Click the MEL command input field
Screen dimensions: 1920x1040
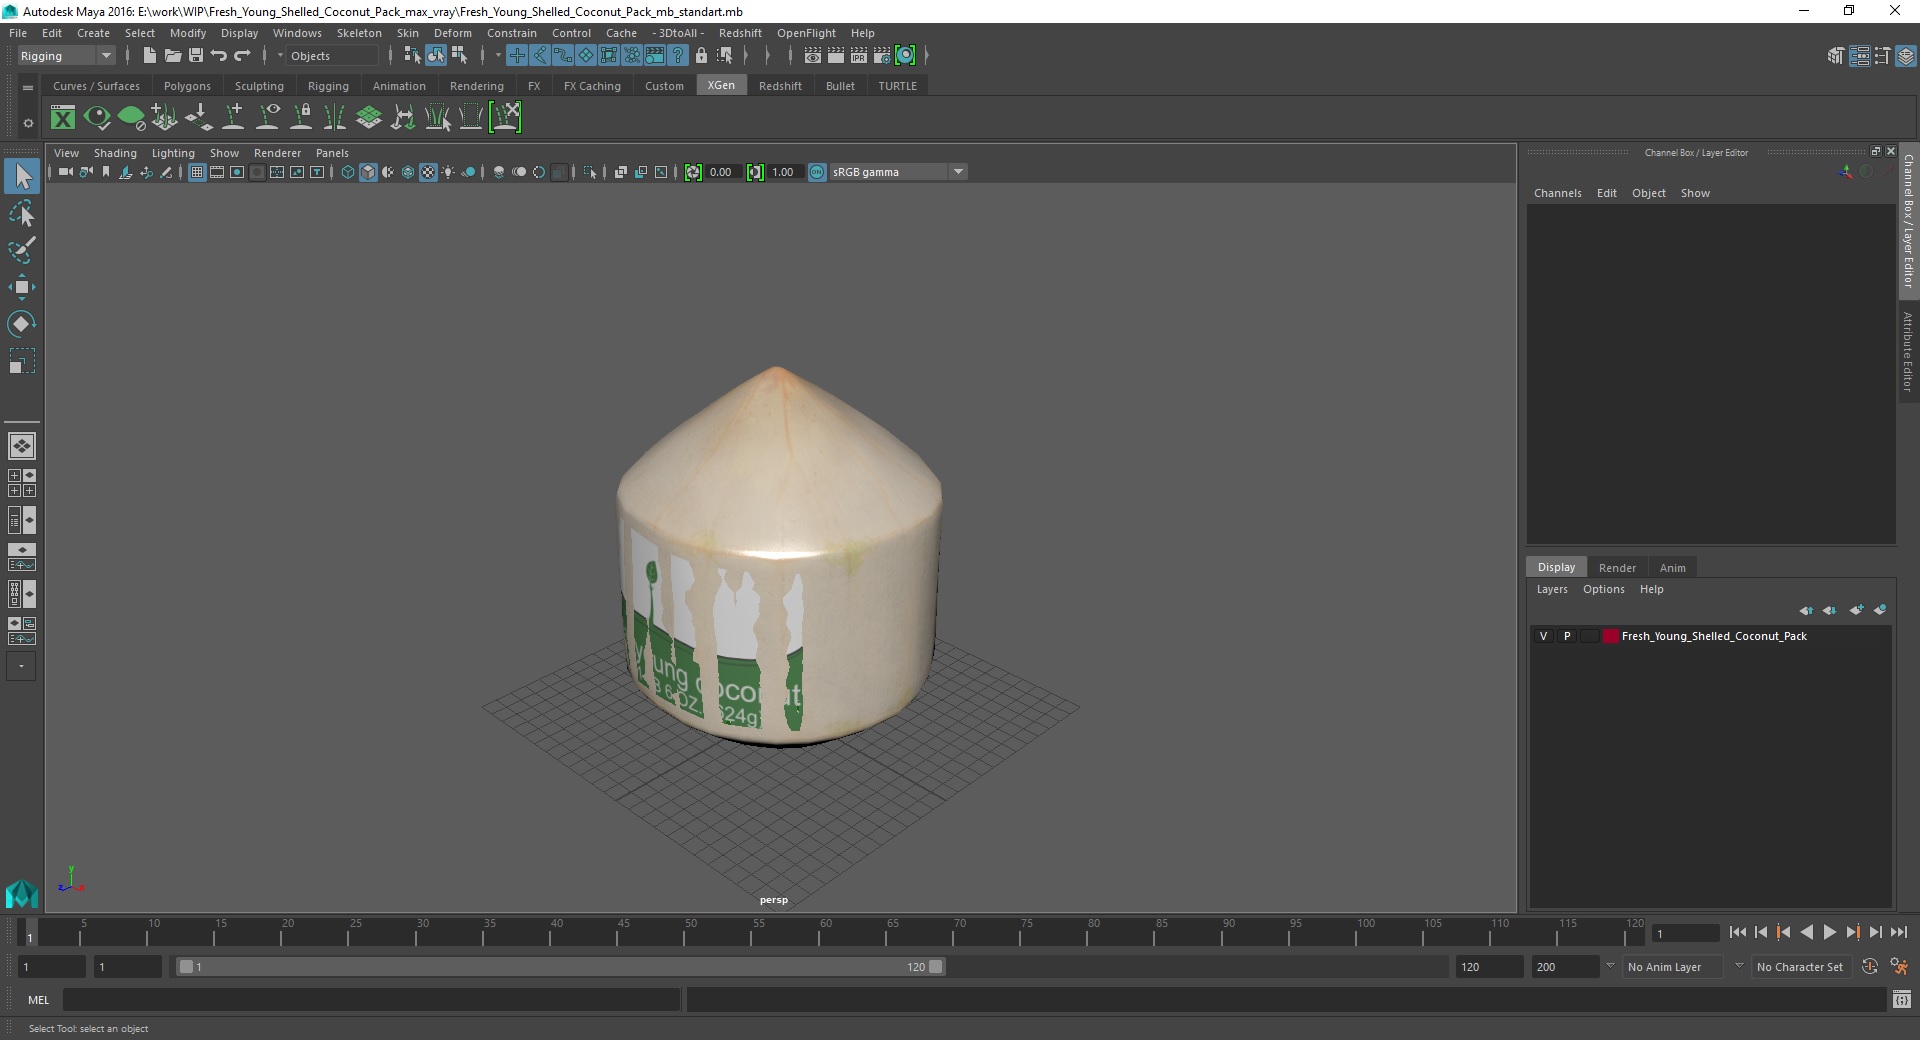tap(372, 1000)
